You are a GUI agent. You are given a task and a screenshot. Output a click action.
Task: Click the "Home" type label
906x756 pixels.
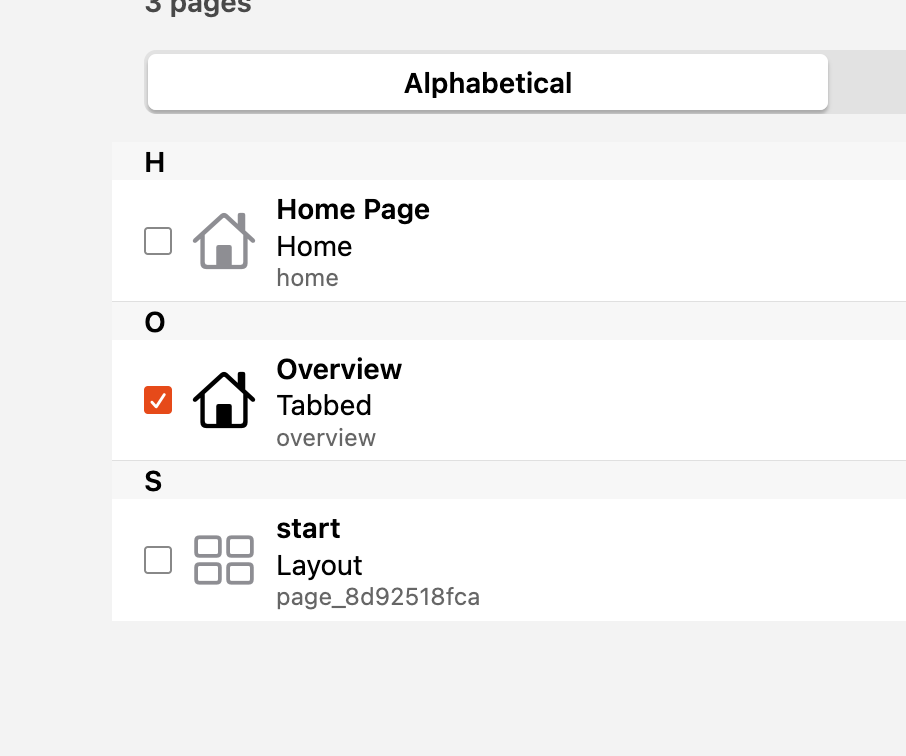tap(314, 247)
